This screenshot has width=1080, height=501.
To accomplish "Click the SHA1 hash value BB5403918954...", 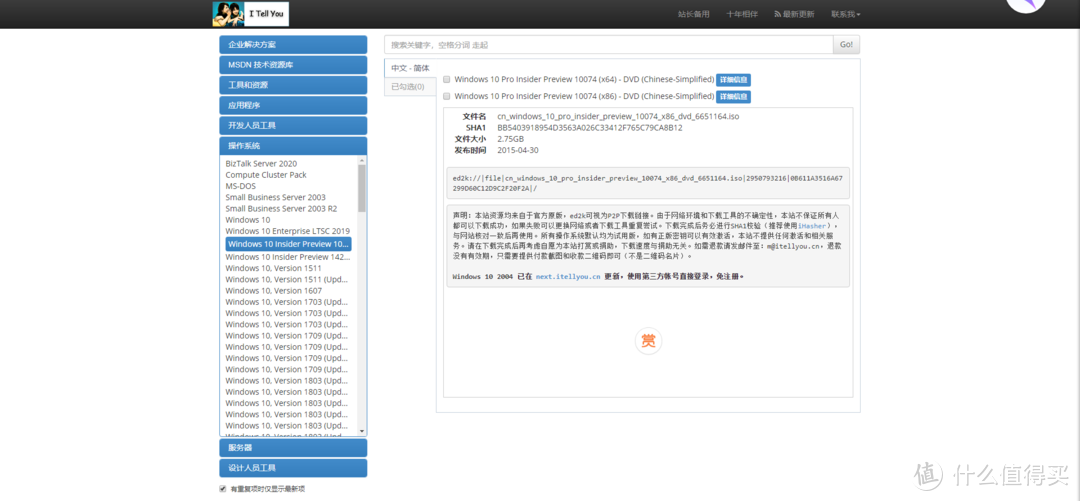I will click(590, 127).
